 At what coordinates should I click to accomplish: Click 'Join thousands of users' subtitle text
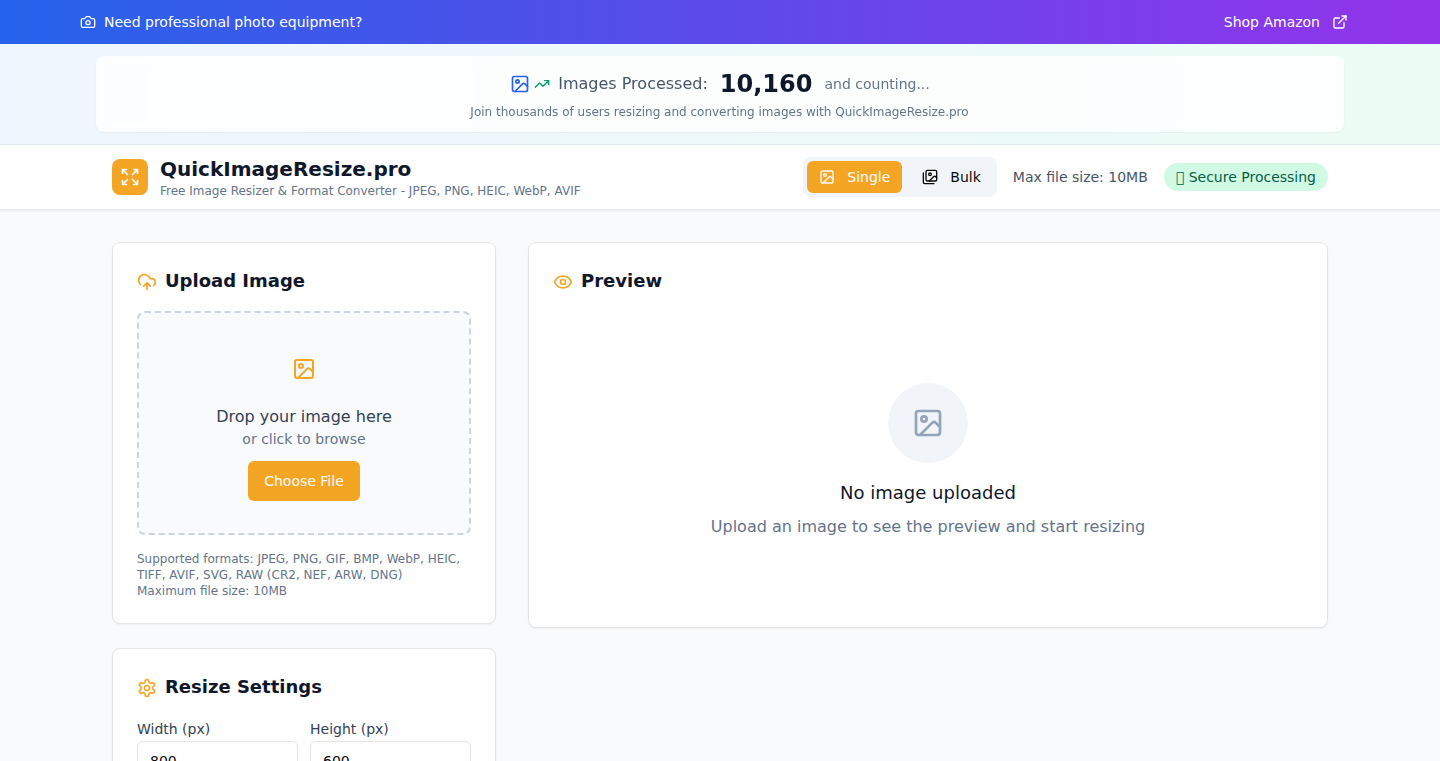click(x=719, y=112)
